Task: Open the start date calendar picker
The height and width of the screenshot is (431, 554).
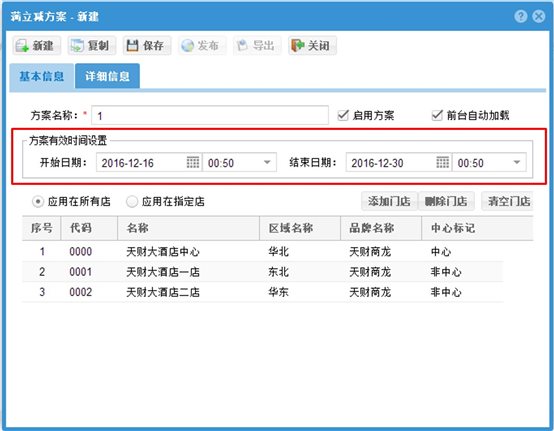Action: click(x=193, y=163)
